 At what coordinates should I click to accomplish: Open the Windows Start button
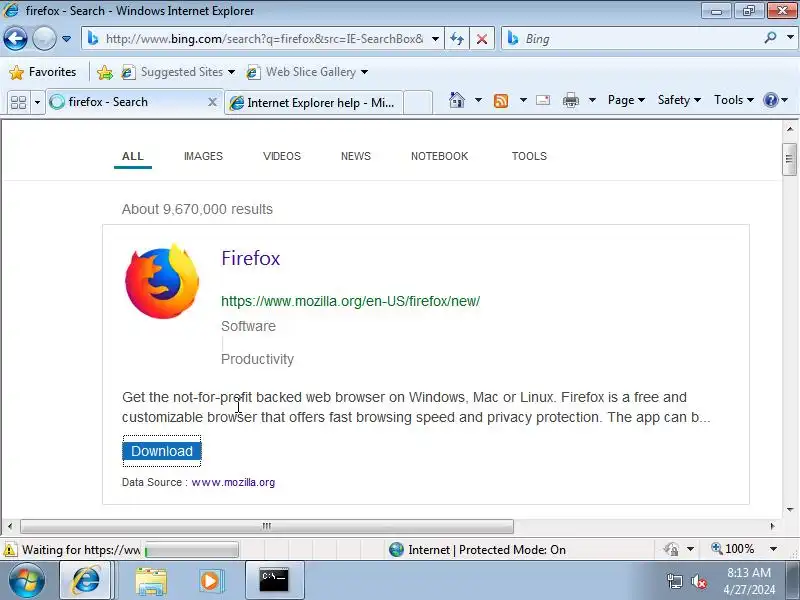click(x=27, y=580)
